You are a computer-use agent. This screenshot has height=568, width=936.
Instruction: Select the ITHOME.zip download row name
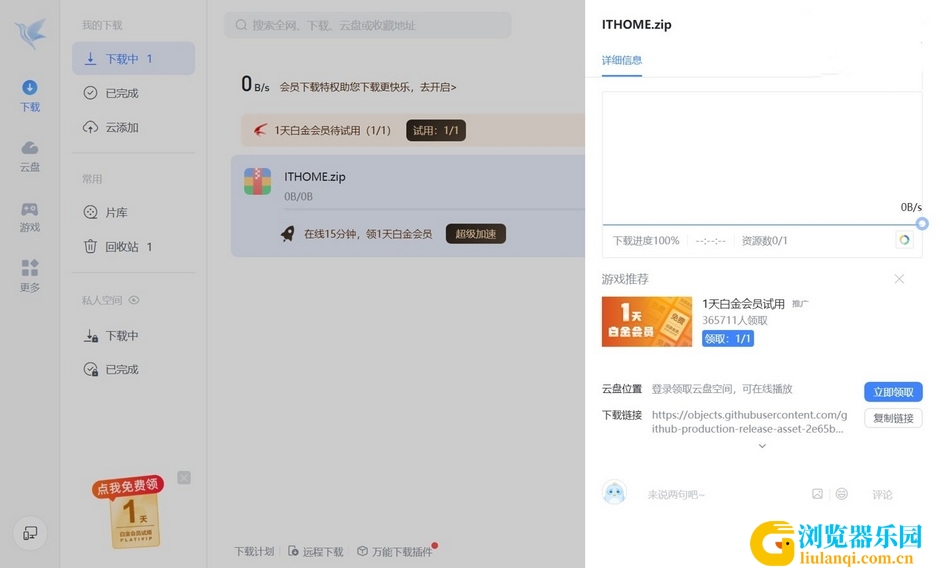coord(315,177)
